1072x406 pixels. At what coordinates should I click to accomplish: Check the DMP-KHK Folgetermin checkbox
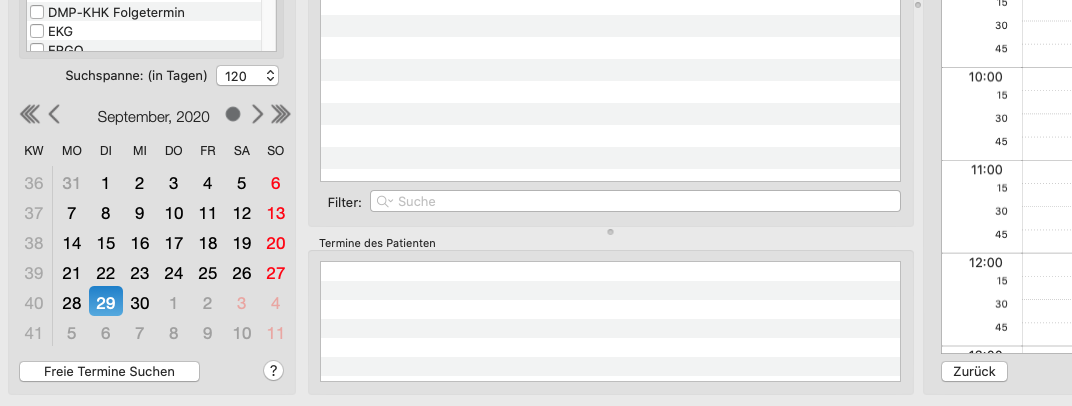pyautogui.click(x=37, y=12)
